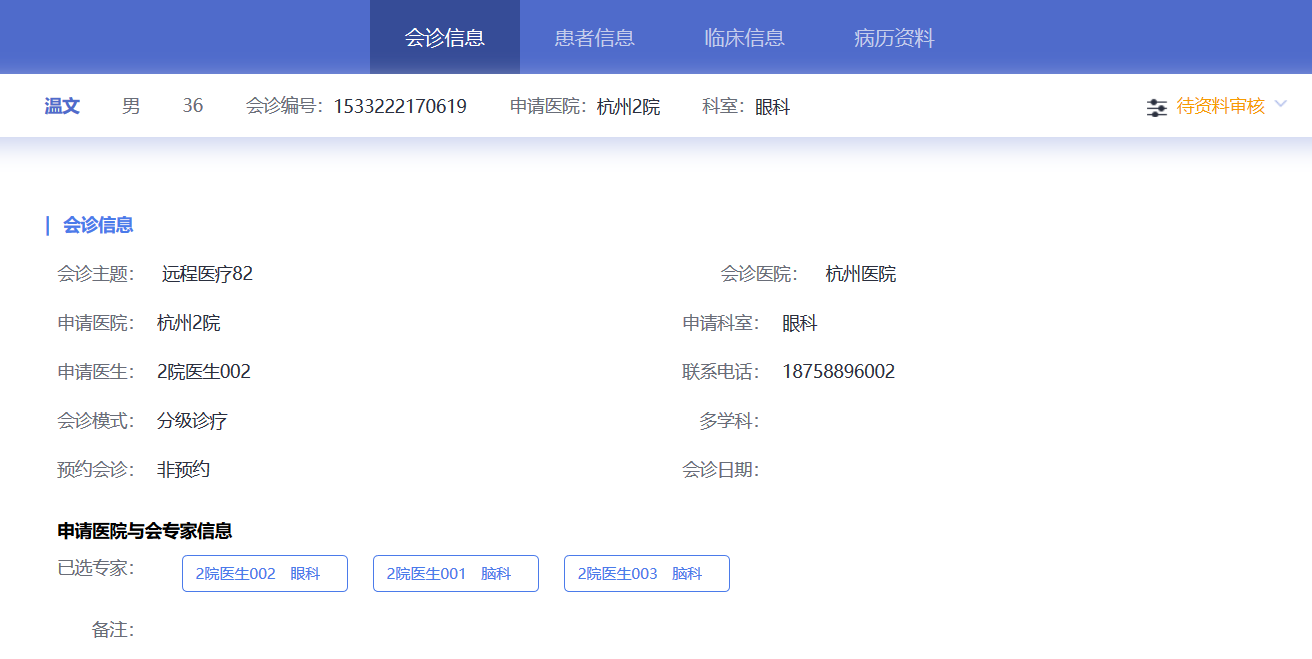Open the 待资料审核 status label
1312x659 pixels.
click(1220, 106)
